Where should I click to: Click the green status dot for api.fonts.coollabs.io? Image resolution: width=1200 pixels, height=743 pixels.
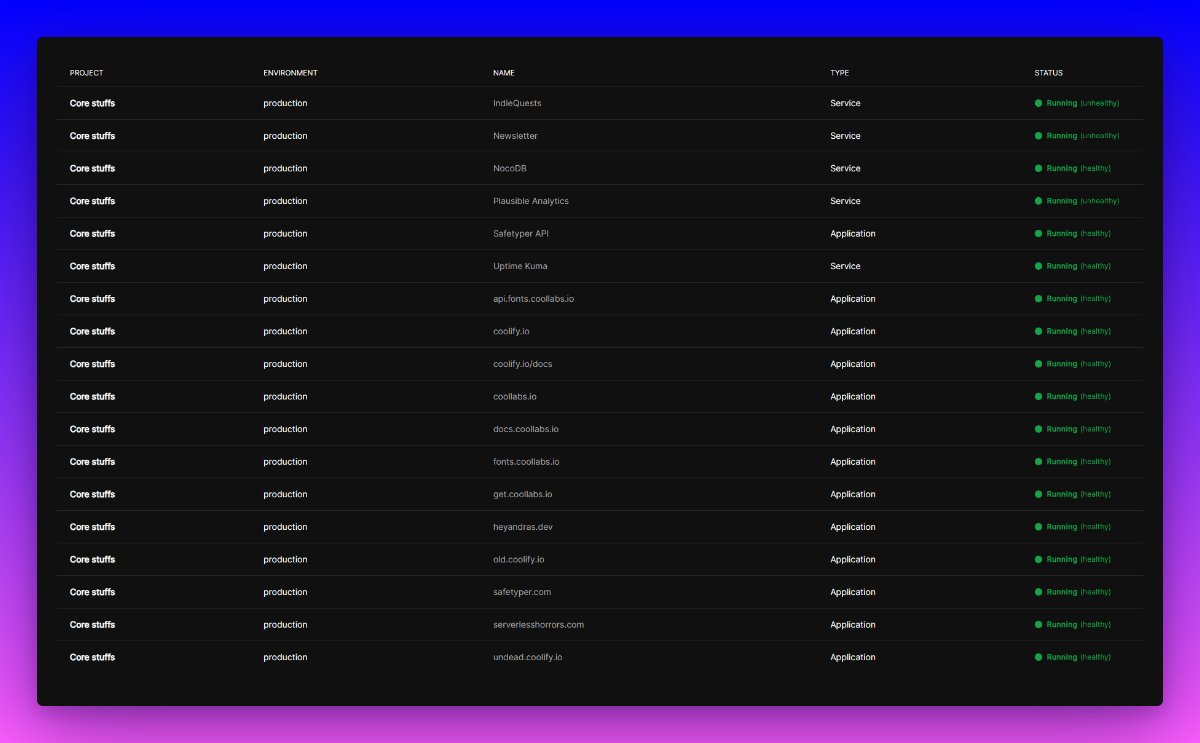pos(1038,299)
